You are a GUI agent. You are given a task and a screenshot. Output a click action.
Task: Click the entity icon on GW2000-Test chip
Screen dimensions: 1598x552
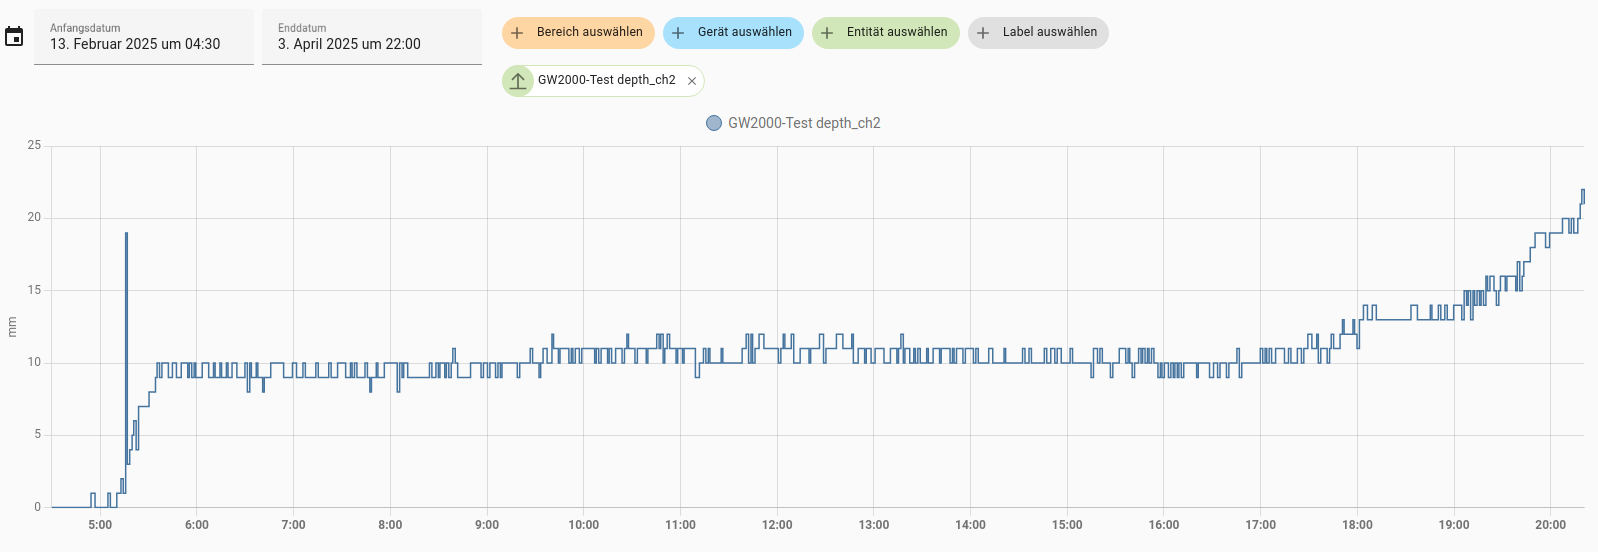pos(518,81)
